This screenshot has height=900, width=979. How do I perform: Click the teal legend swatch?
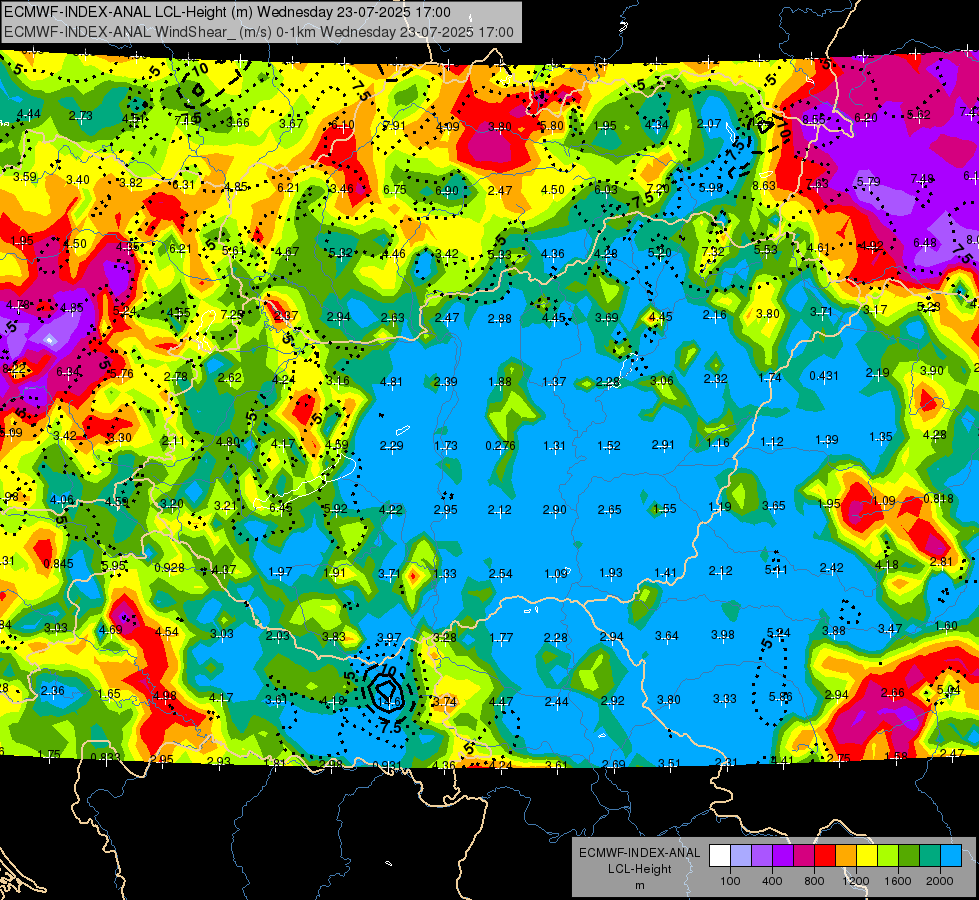929,856
